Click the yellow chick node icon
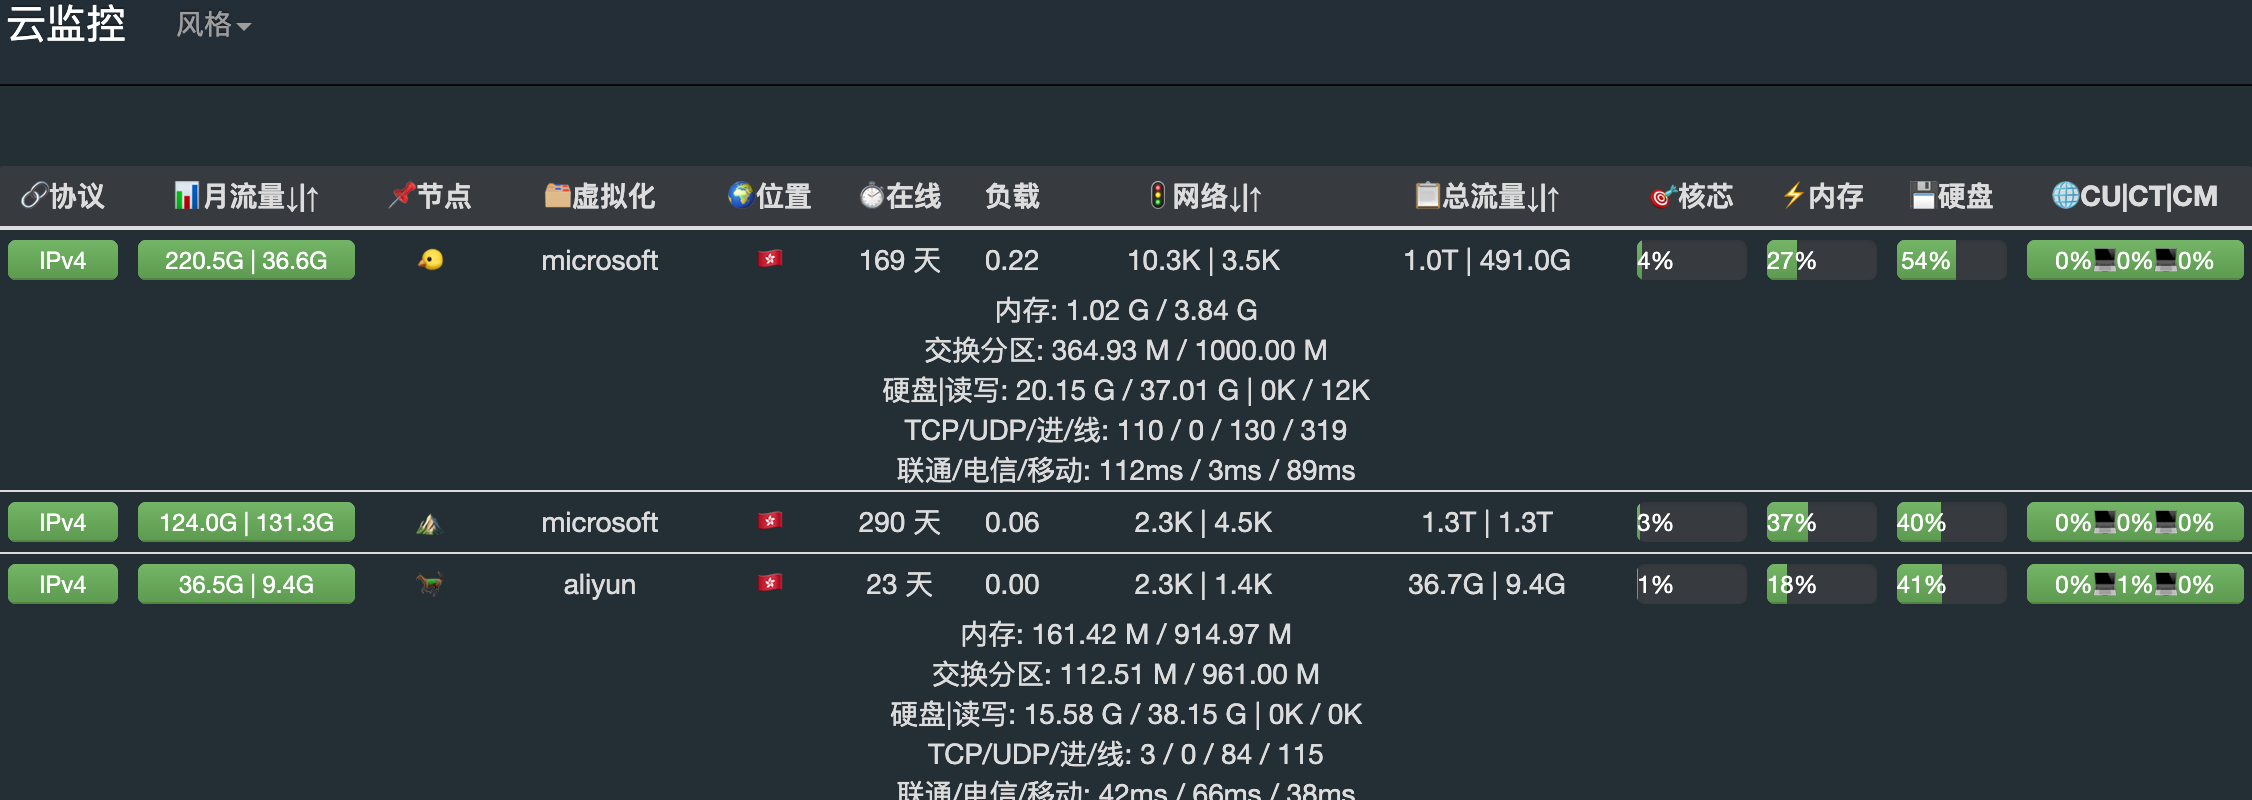2252x800 pixels. (430, 261)
